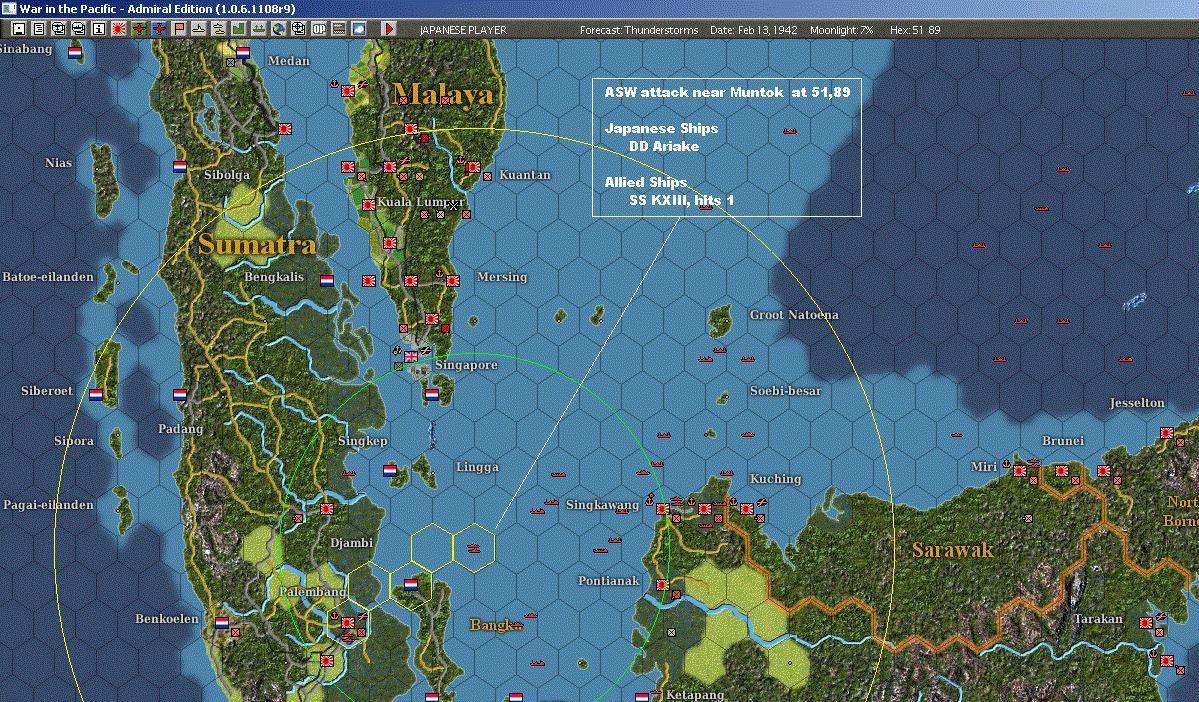Open the document list report icon
Screen dimensions: 1199x702
pyautogui.click(x=39, y=29)
